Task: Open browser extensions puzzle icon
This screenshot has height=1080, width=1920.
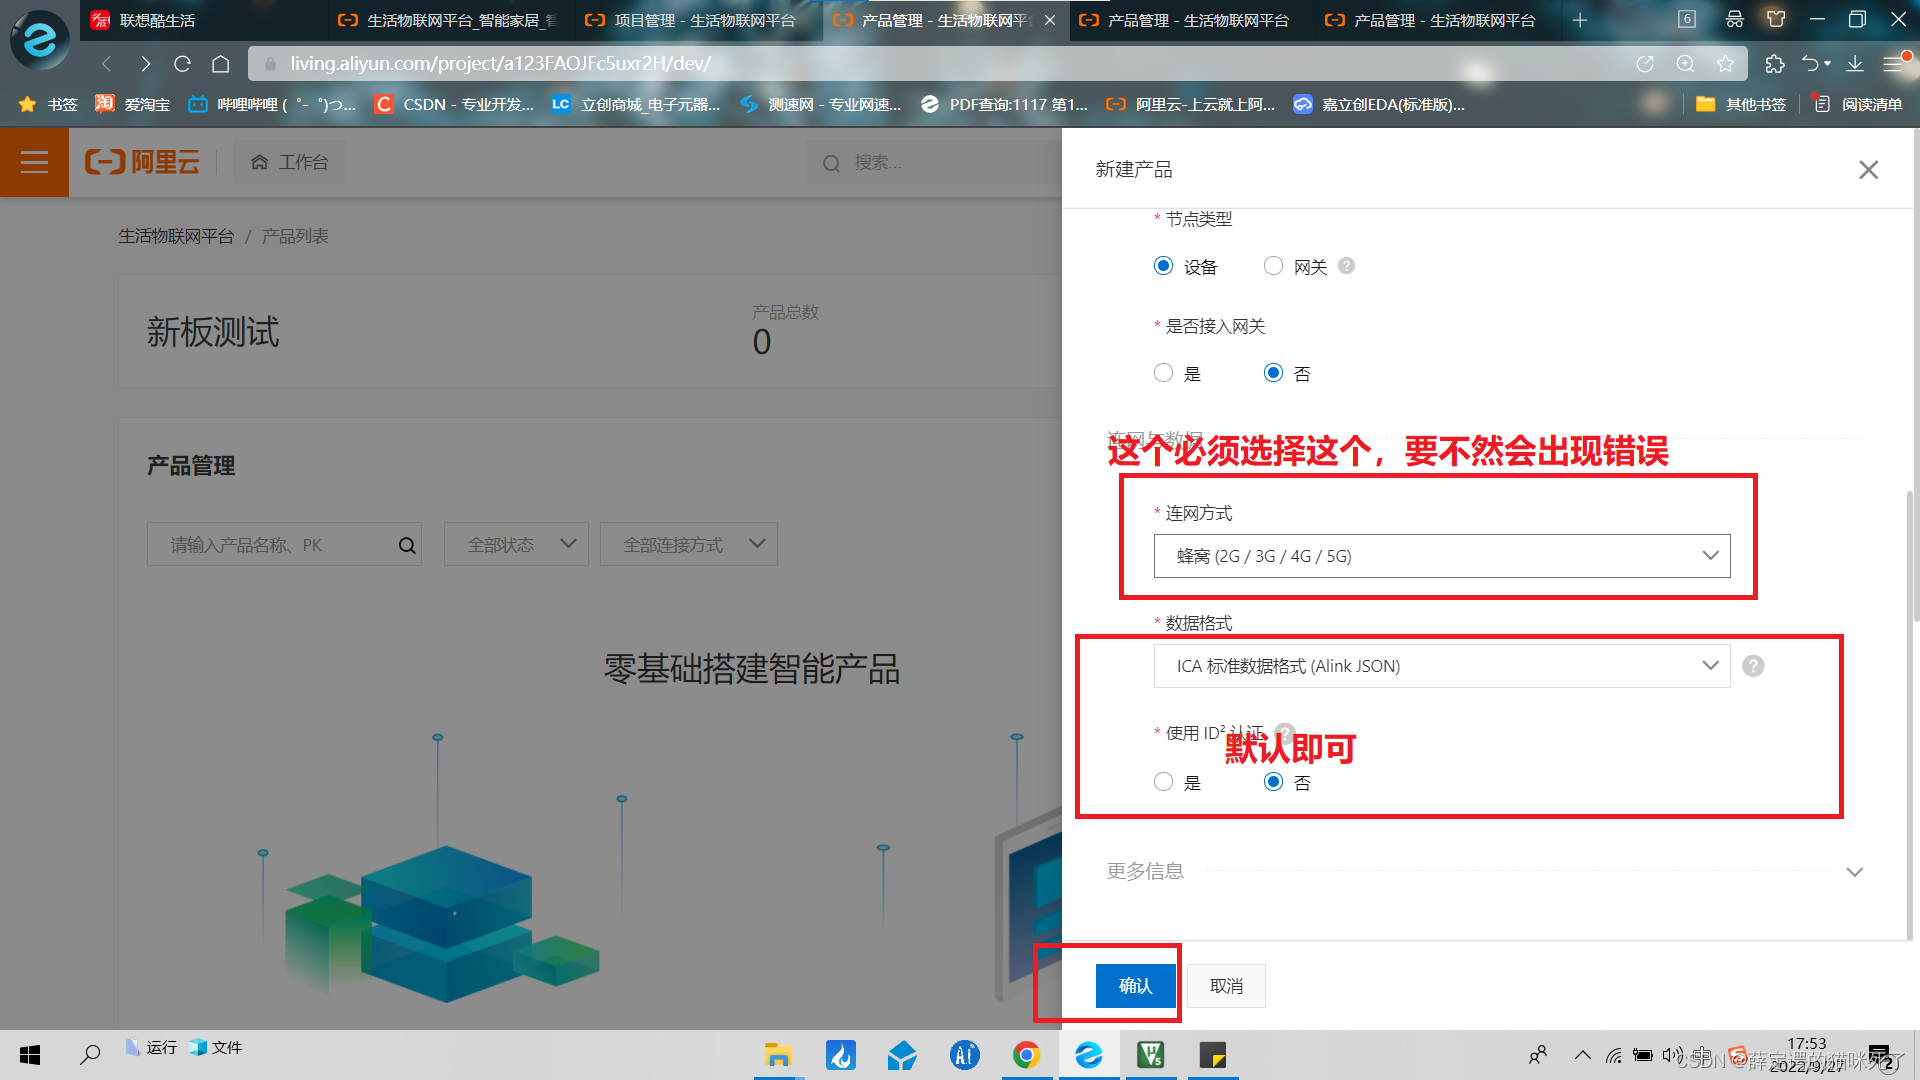Action: pyautogui.click(x=1774, y=64)
